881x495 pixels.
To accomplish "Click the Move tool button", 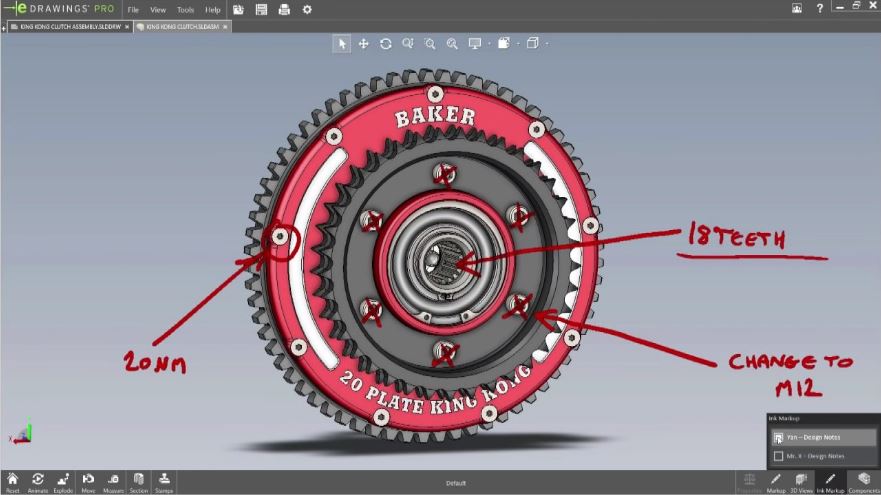I will click(88, 482).
